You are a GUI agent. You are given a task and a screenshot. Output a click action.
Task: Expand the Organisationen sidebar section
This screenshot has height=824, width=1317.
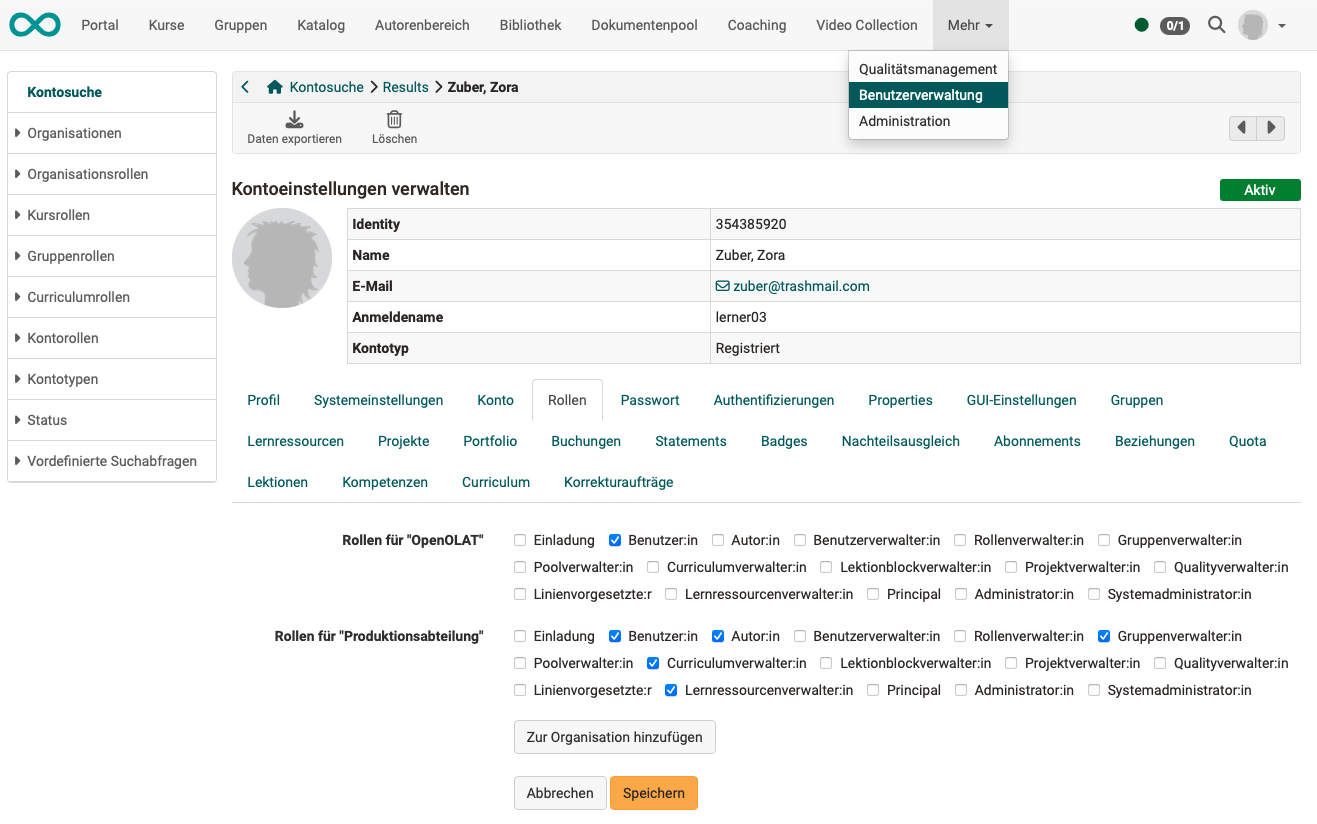tap(75, 132)
